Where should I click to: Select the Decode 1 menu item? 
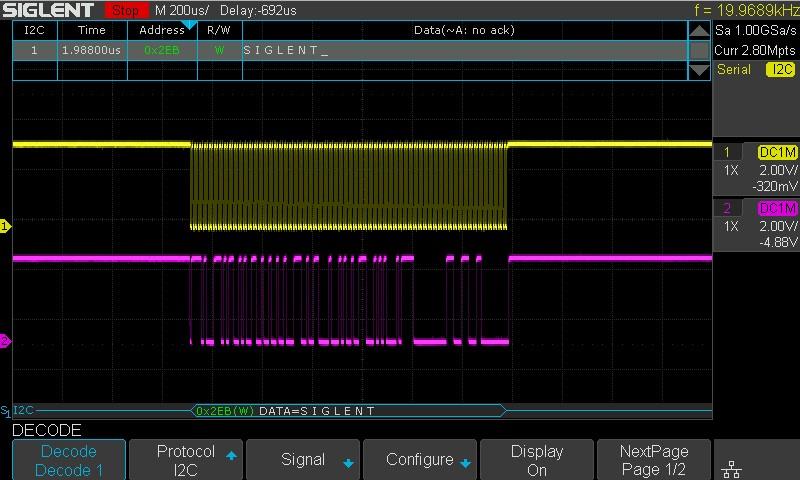69,460
